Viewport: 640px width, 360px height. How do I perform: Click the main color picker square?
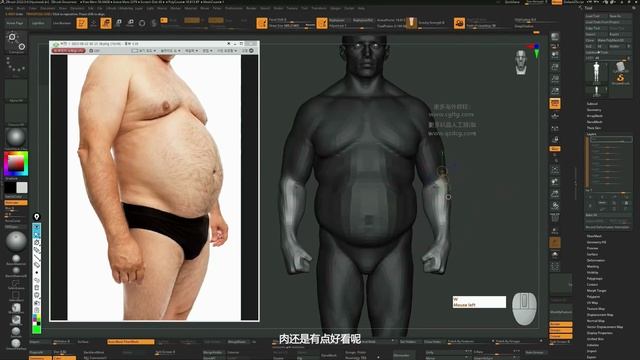tap(16, 163)
